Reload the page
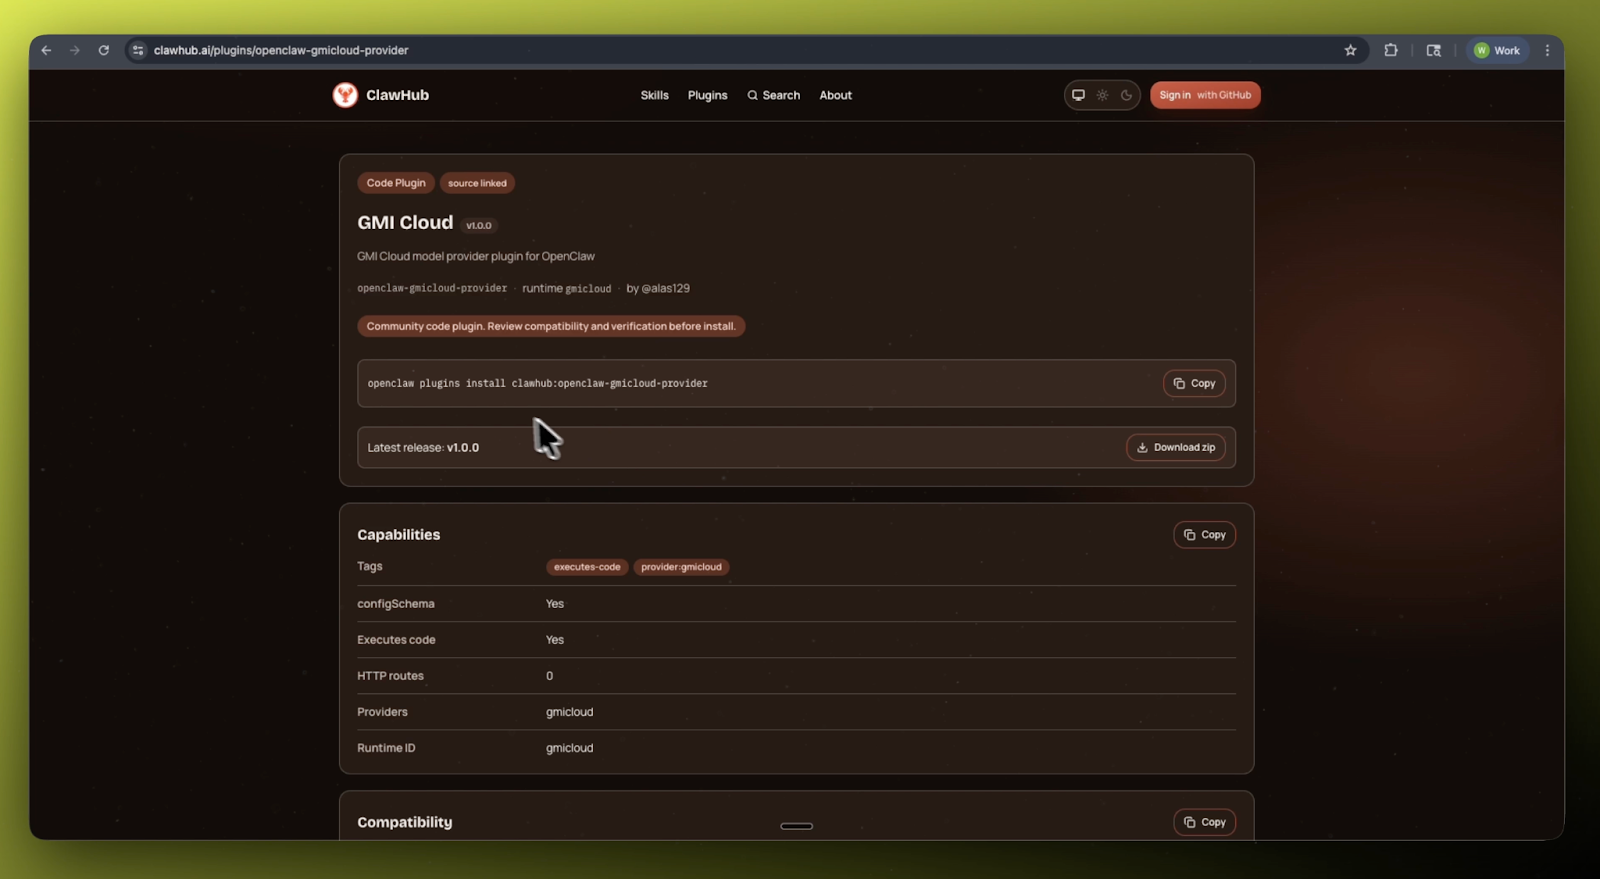This screenshot has height=879, width=1600. coord(103,50)
